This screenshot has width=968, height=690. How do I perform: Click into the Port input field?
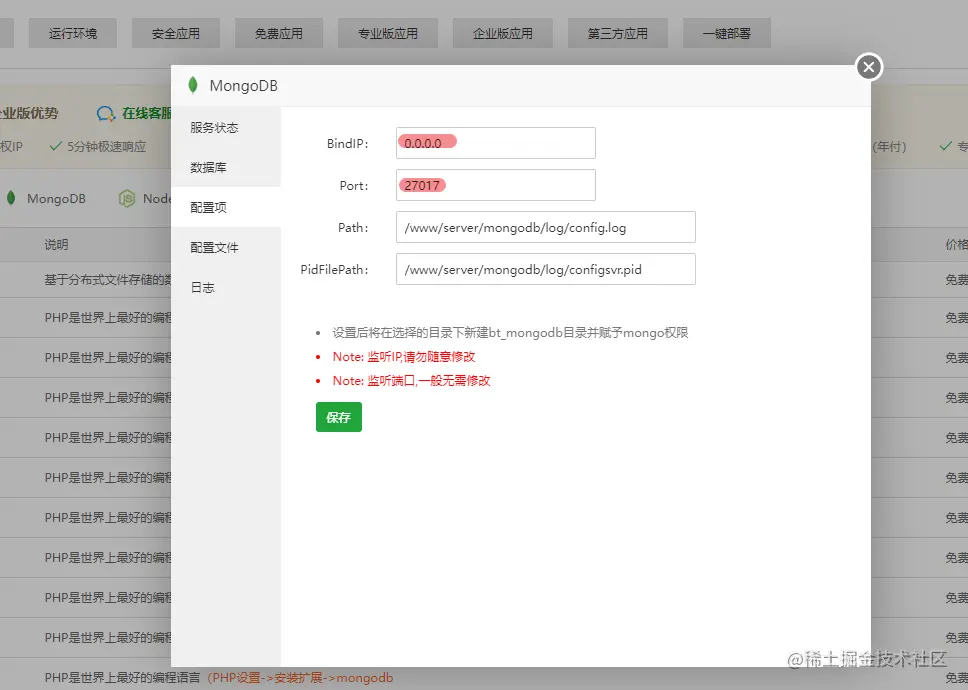pyautogui.click(x=496, y=185)
